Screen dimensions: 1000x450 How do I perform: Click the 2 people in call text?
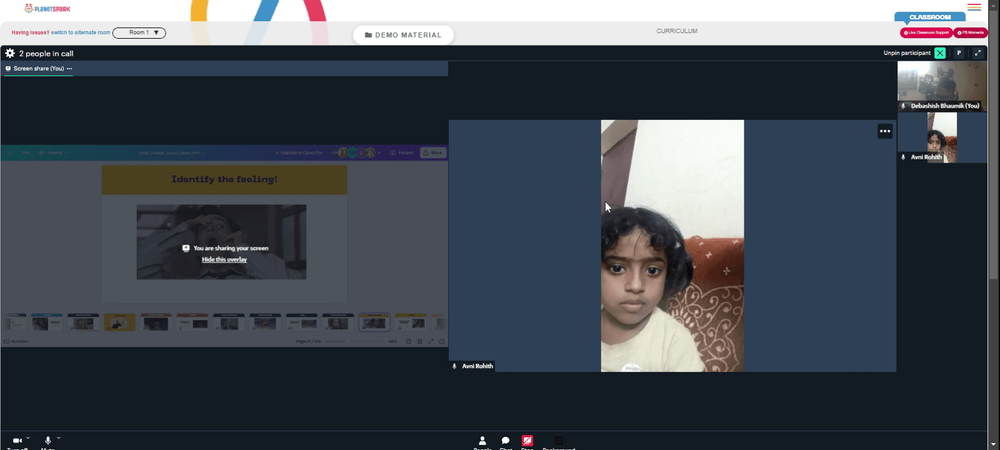[46, 54]
